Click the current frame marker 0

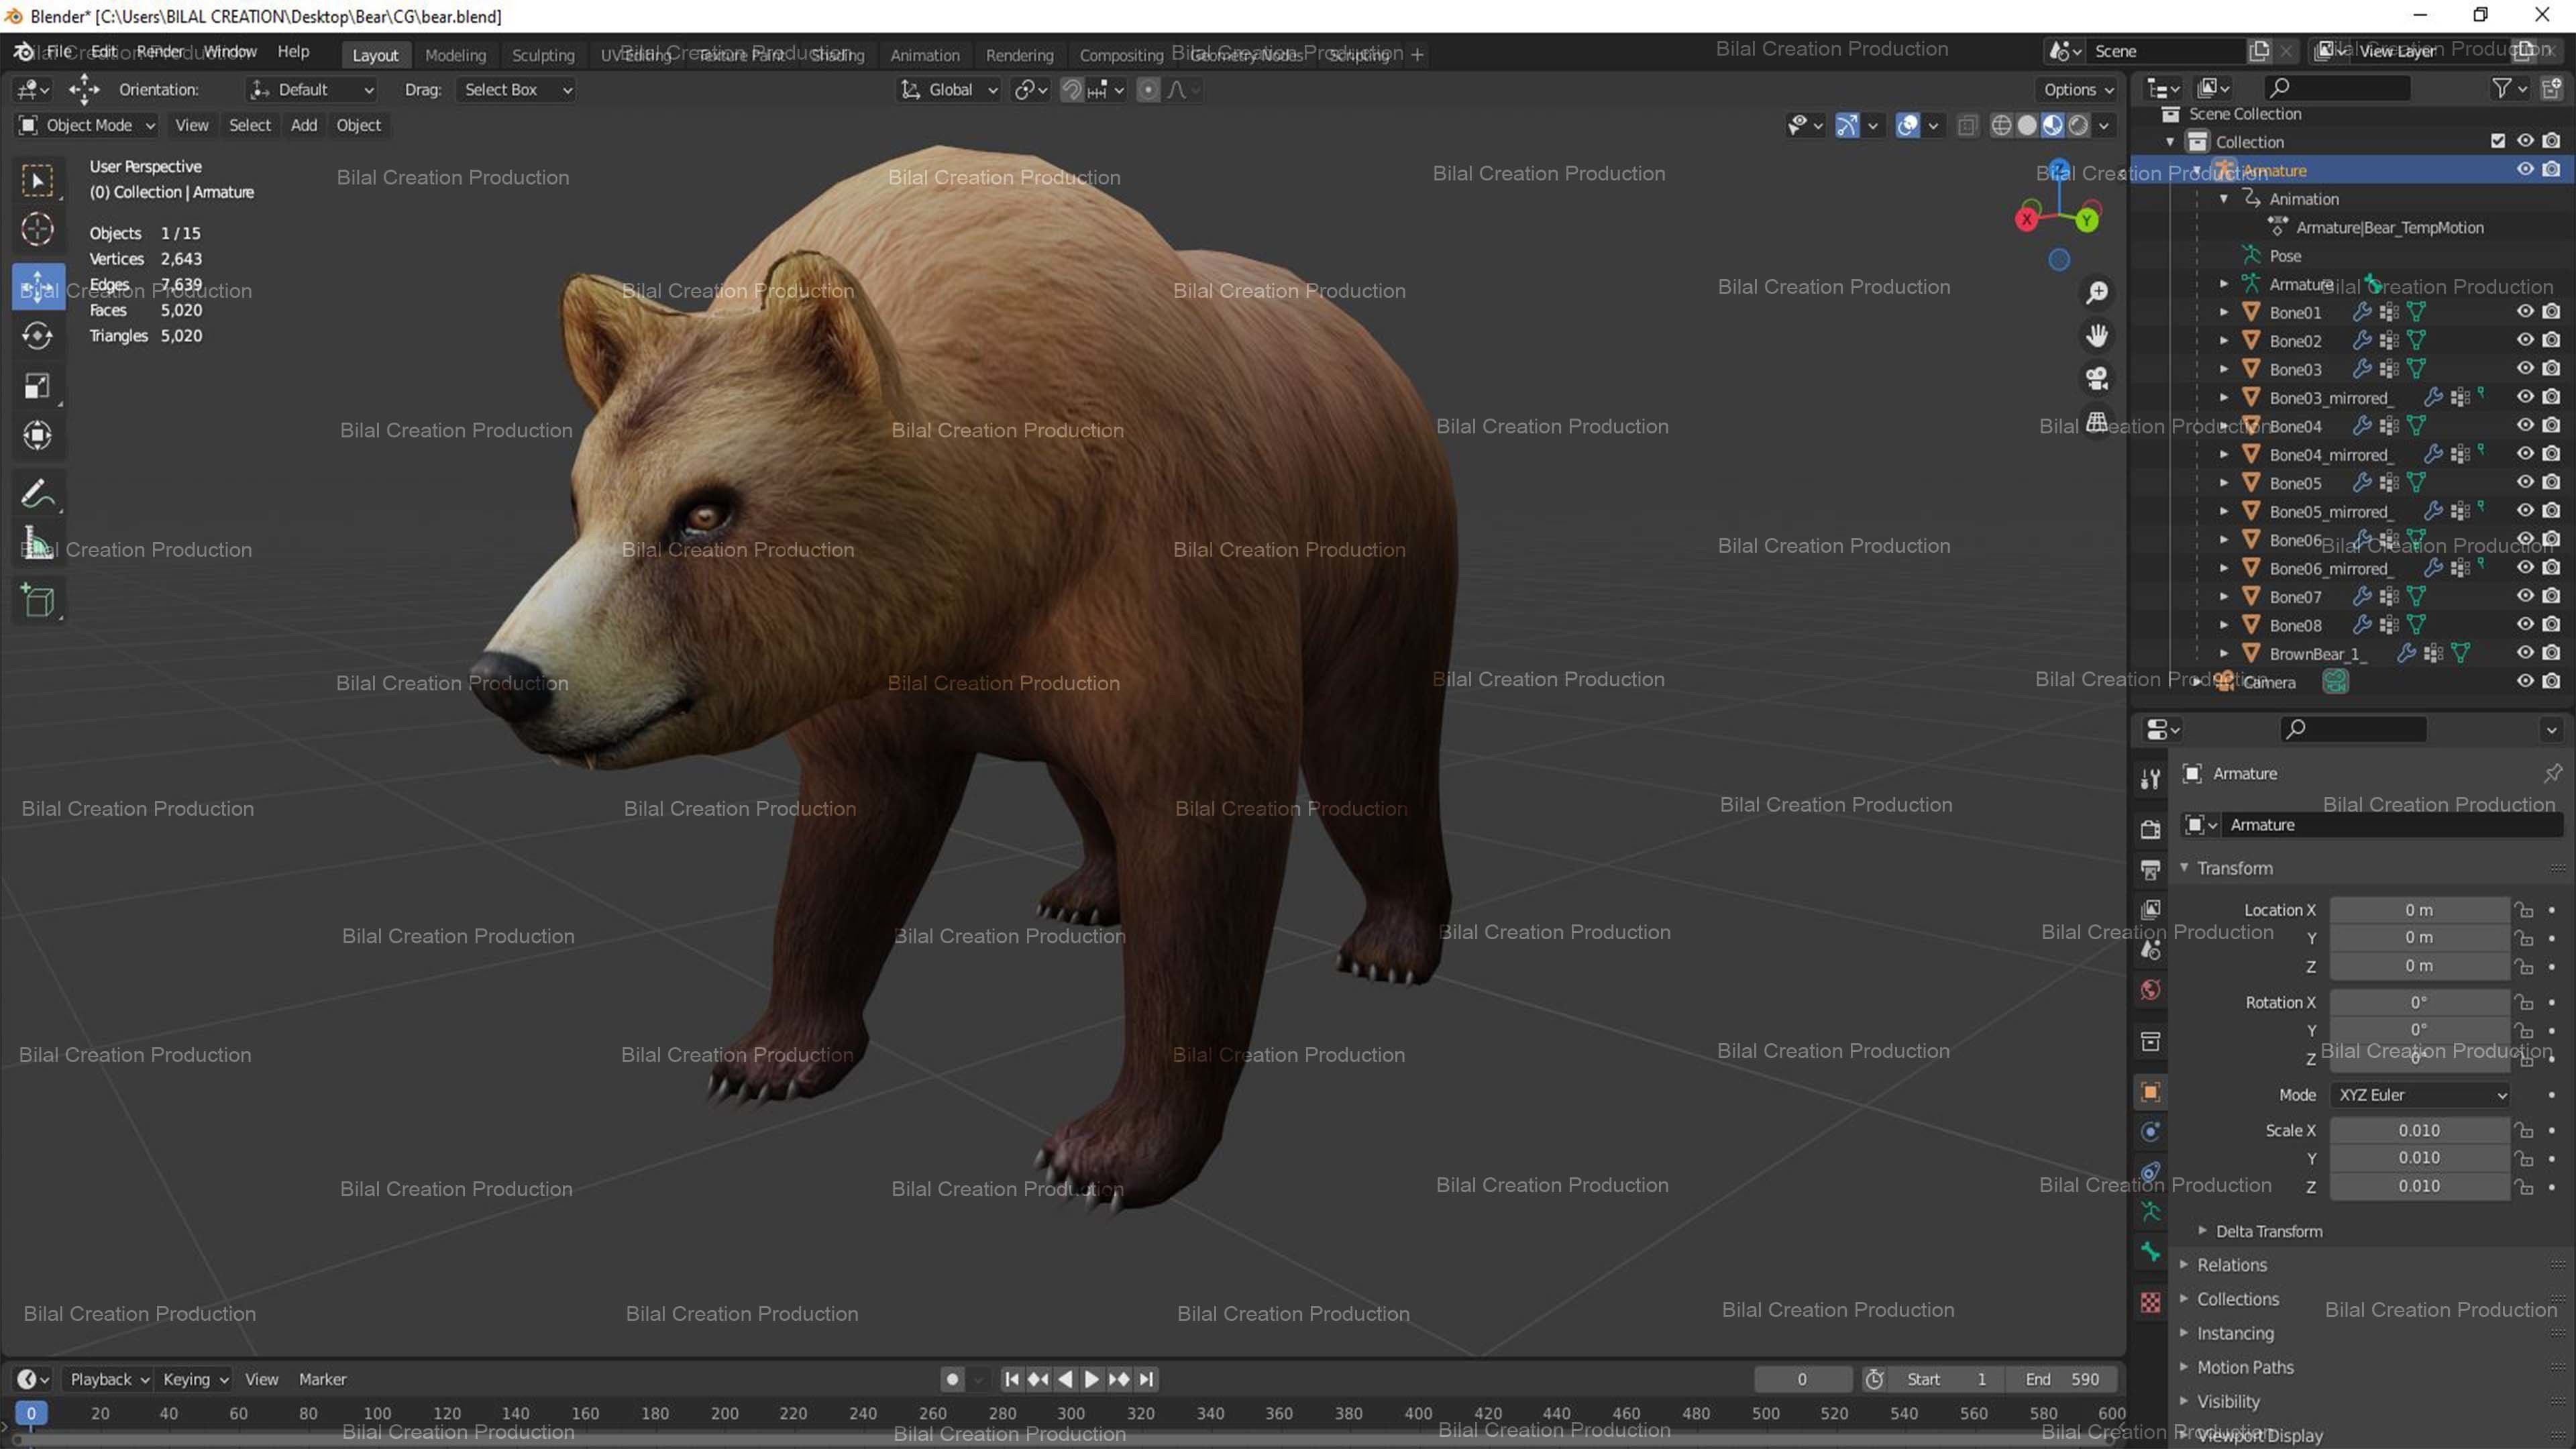point(31,1413)
